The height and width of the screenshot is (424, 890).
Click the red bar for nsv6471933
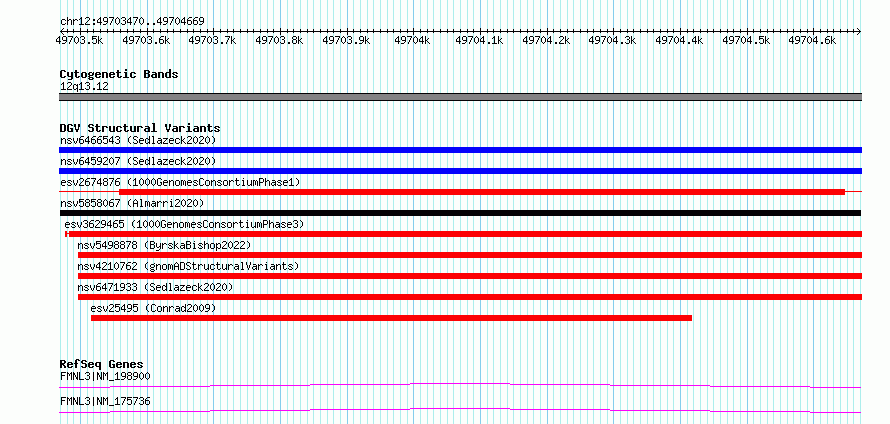[470, 297]
